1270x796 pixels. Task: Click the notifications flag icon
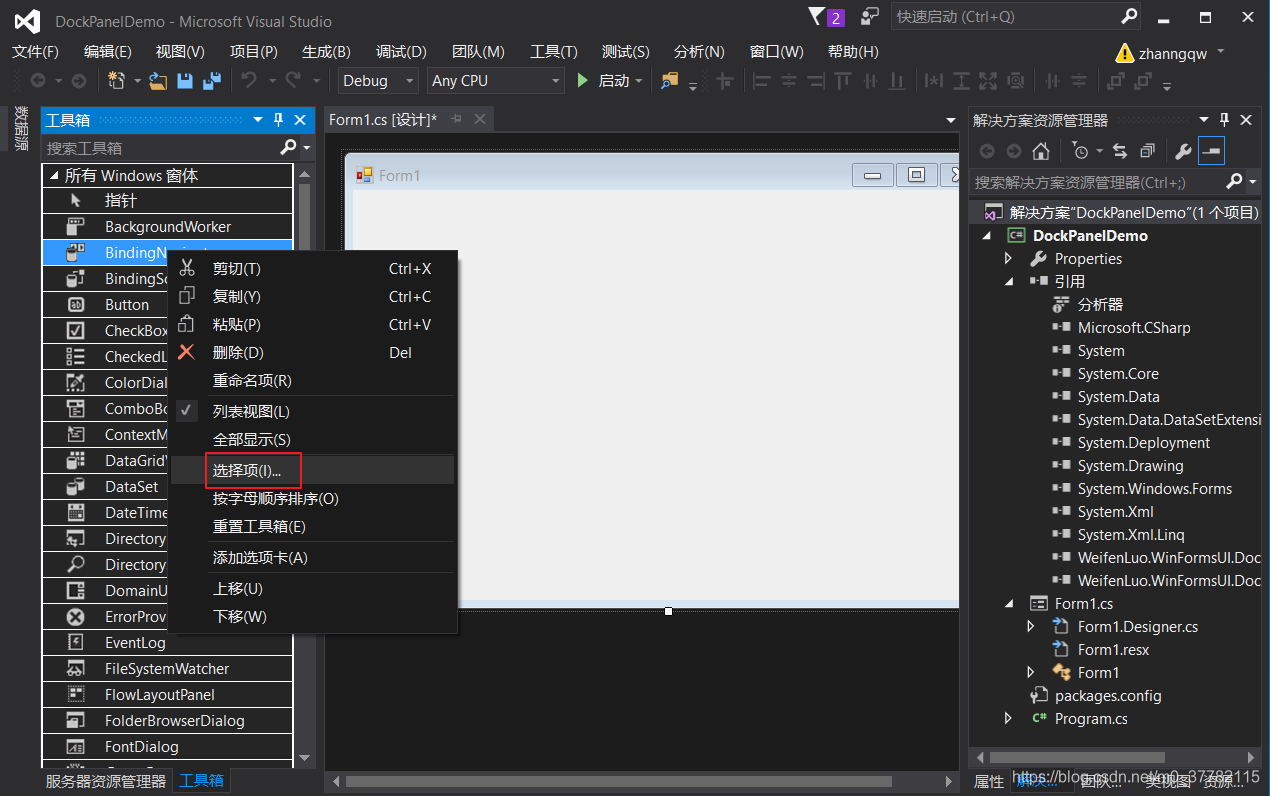(x=816, y=16)
